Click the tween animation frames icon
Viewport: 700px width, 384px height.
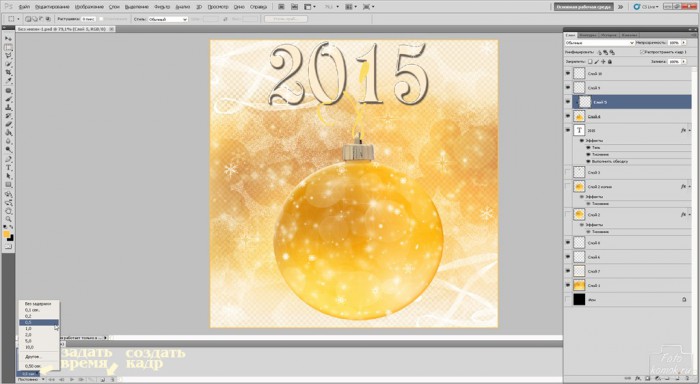tap(92, 380)
